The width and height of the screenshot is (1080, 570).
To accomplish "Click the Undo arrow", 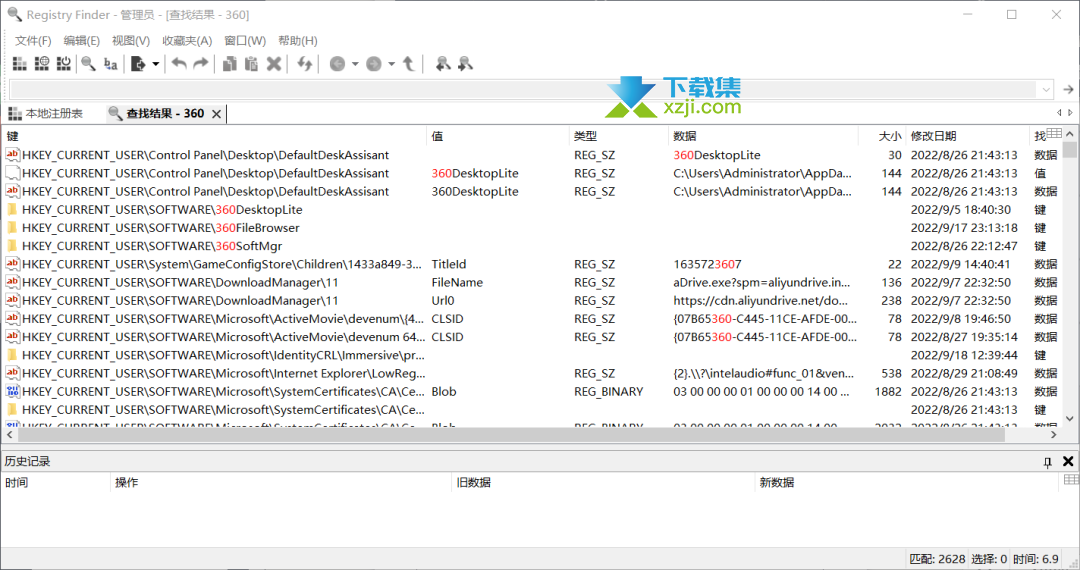I will (x=179, y=64).
